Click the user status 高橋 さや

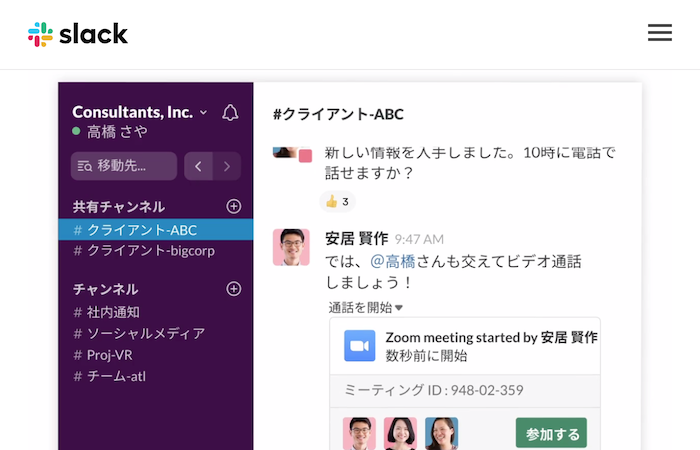(x=110, y=132)
